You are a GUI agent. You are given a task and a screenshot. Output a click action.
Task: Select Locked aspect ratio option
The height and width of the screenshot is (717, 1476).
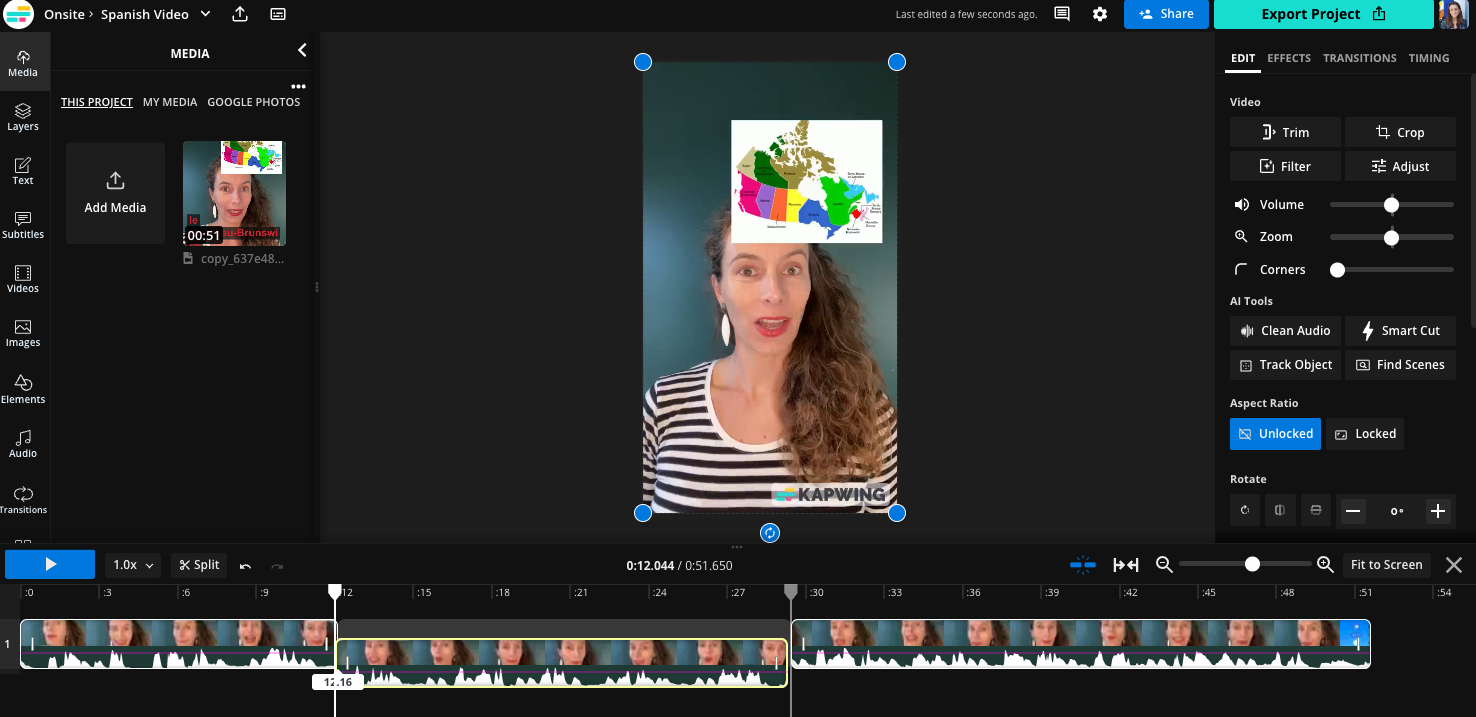1365,434
